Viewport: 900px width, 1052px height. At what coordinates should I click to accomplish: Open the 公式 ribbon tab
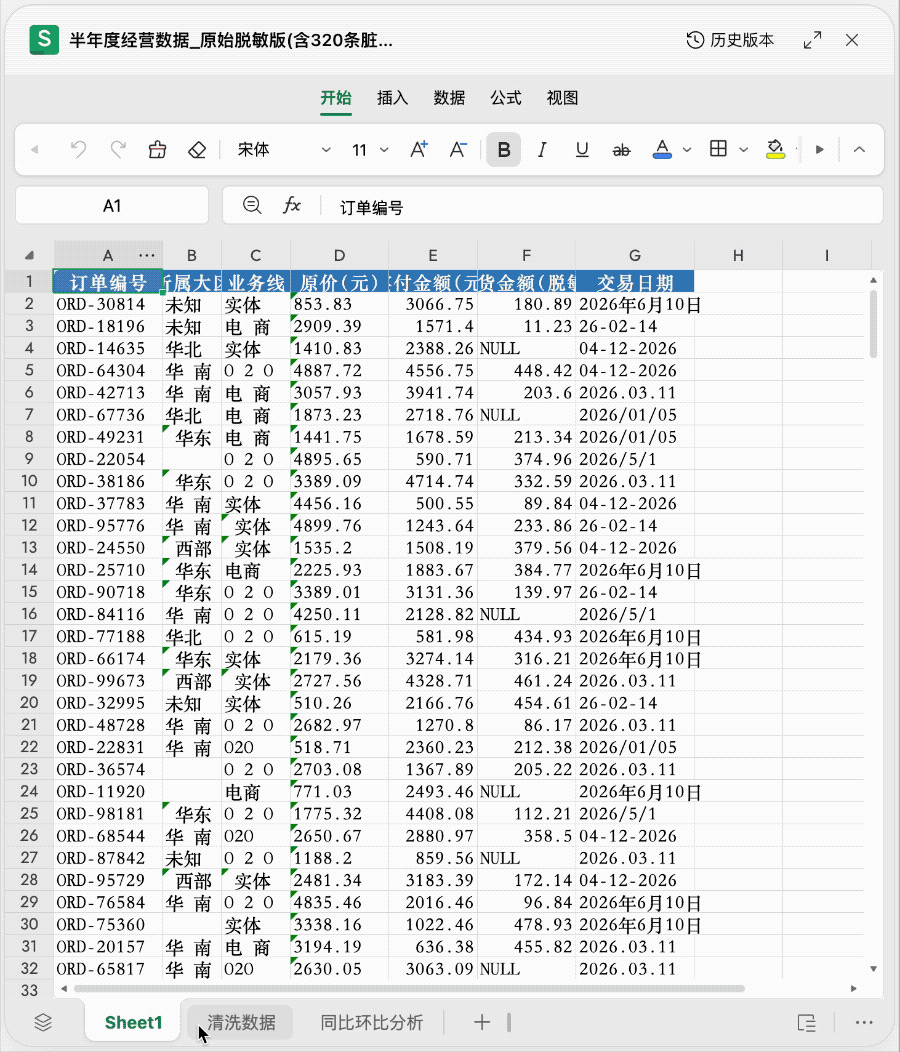pyautogui.click(x=505, y=98)
